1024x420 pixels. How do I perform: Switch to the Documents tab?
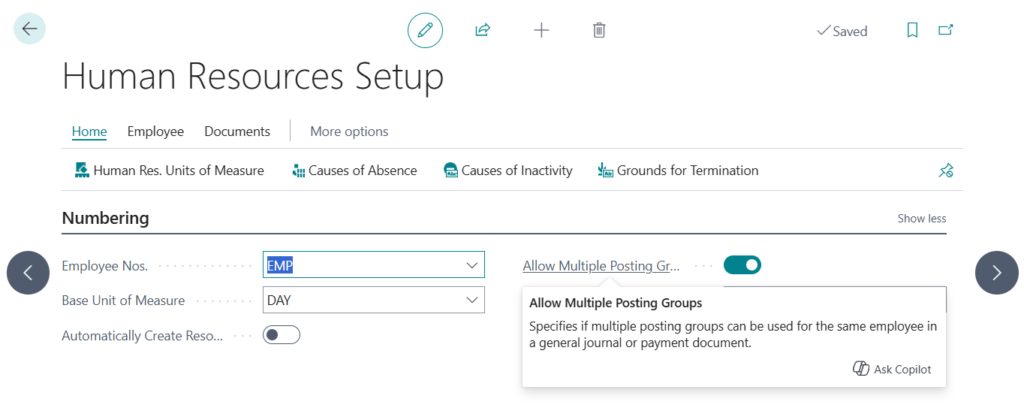pyautogui.click(x=237, y=131)
